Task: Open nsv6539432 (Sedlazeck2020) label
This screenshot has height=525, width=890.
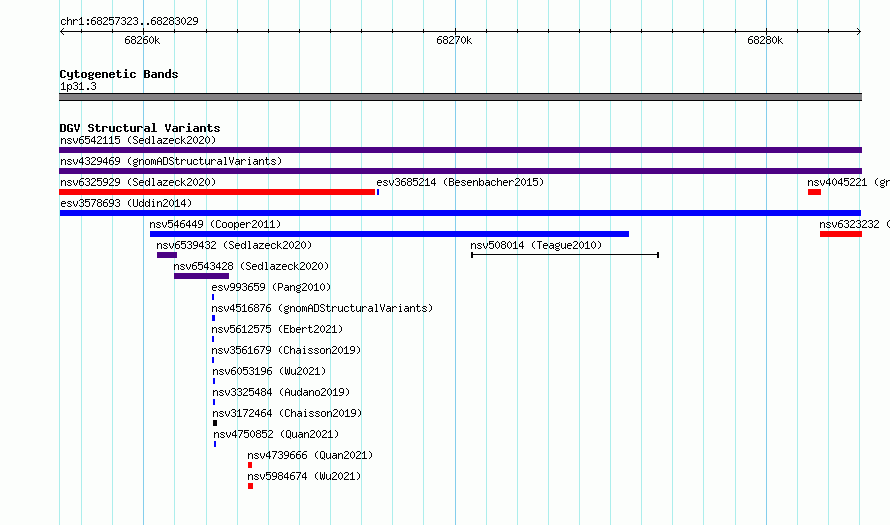Action: (x=234, y=245)
